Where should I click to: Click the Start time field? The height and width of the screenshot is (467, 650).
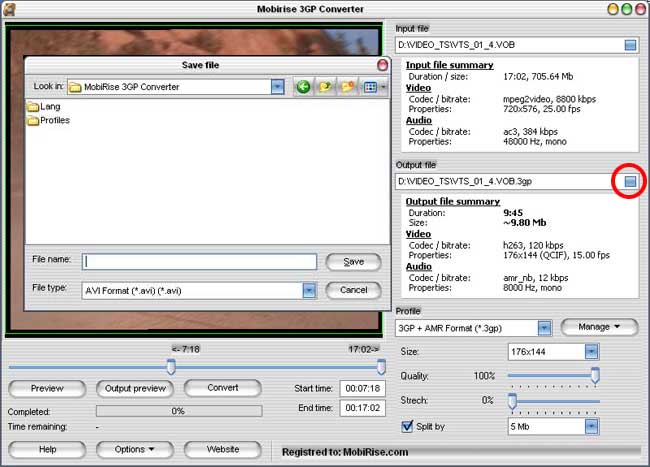[x=362, y=389]
